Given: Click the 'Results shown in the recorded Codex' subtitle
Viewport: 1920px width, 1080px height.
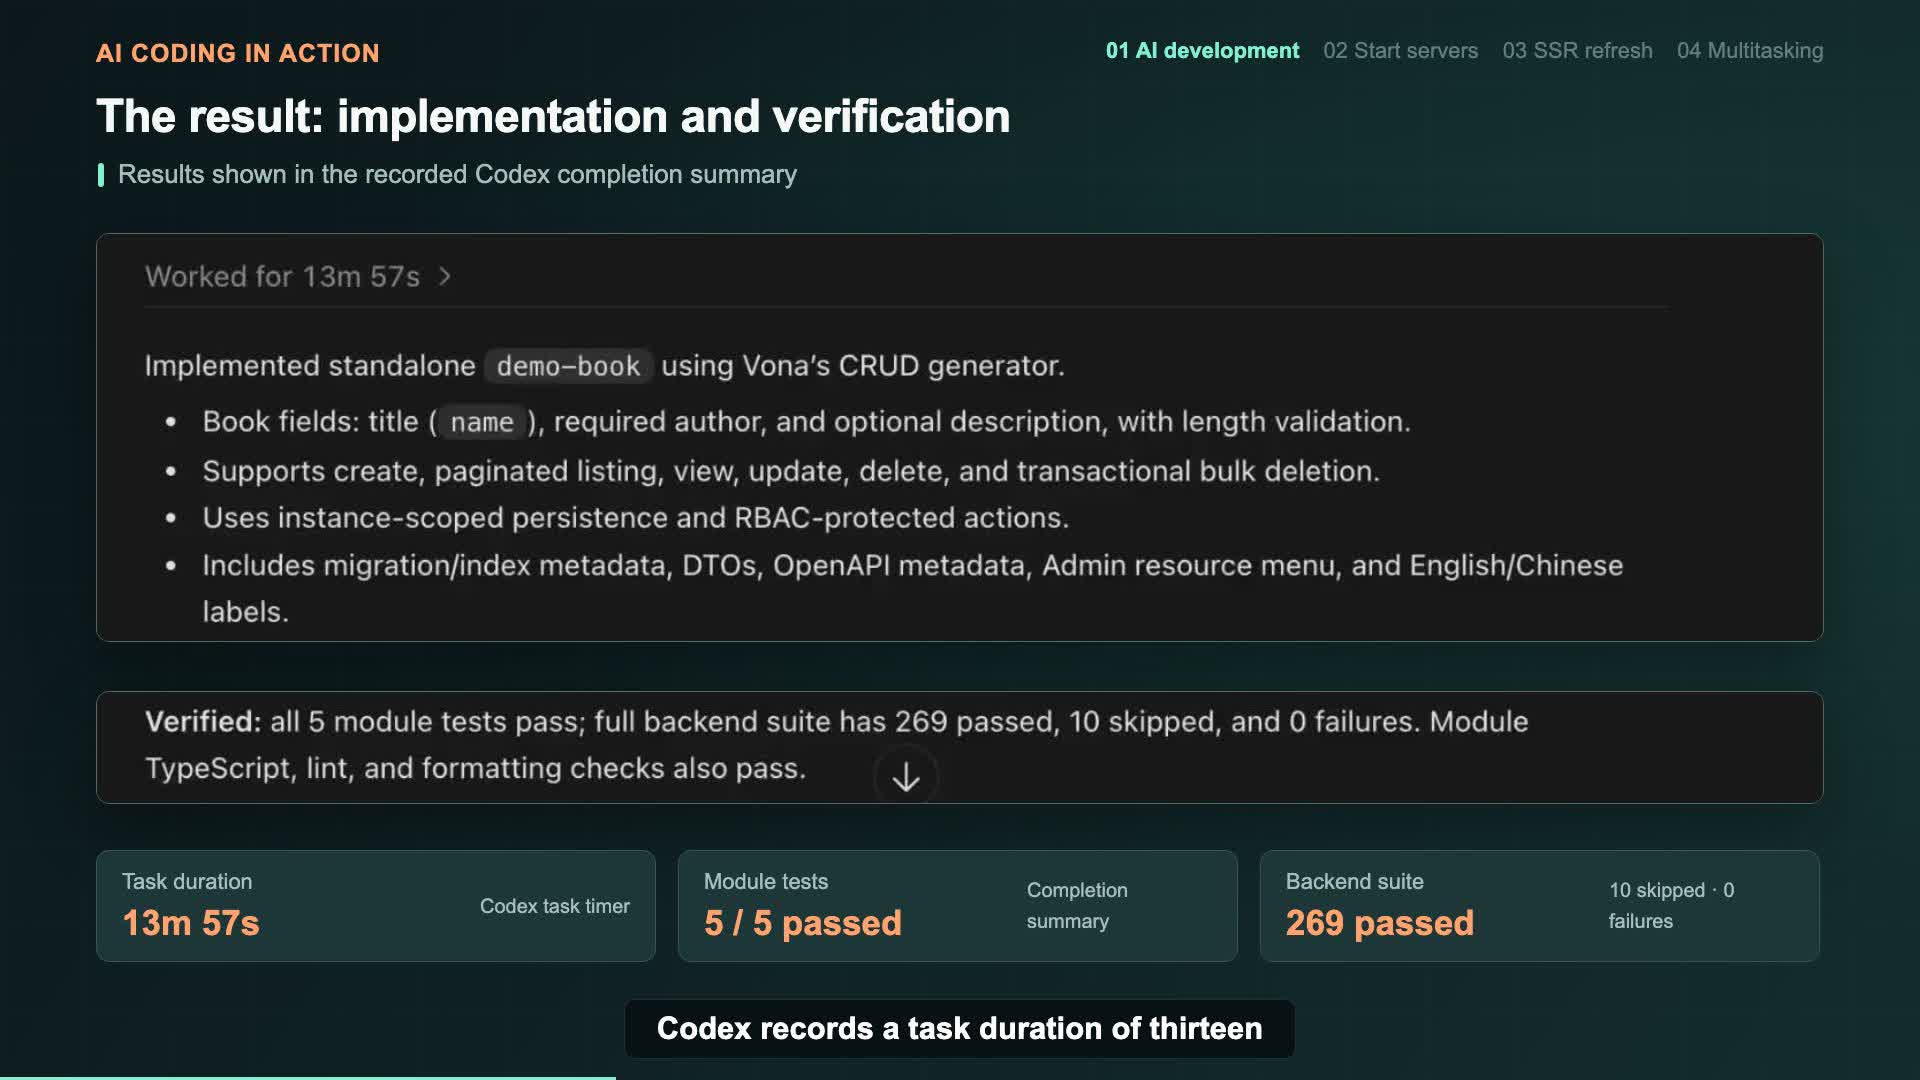Looking at the screenshot, I should [457, 174].
